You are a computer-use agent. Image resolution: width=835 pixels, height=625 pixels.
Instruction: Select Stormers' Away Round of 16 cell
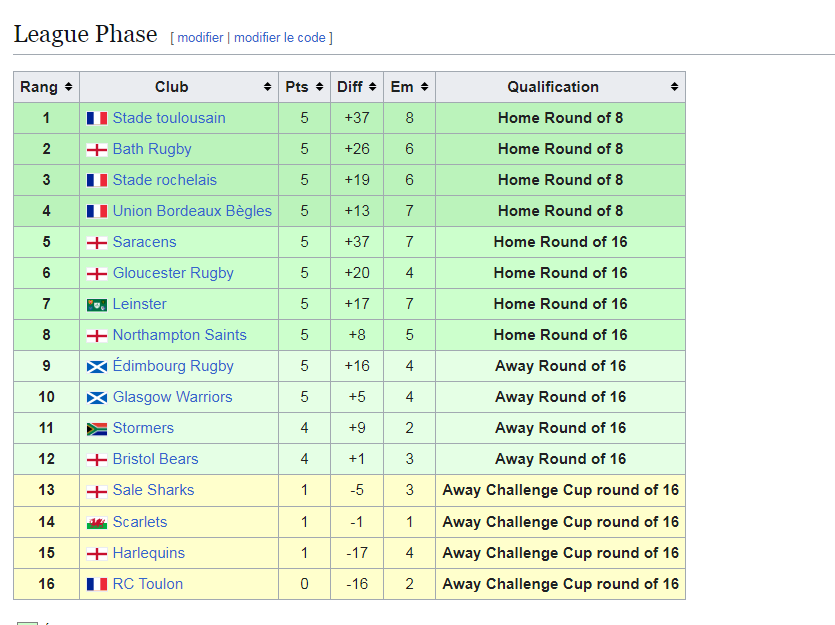tap(560, 428)
